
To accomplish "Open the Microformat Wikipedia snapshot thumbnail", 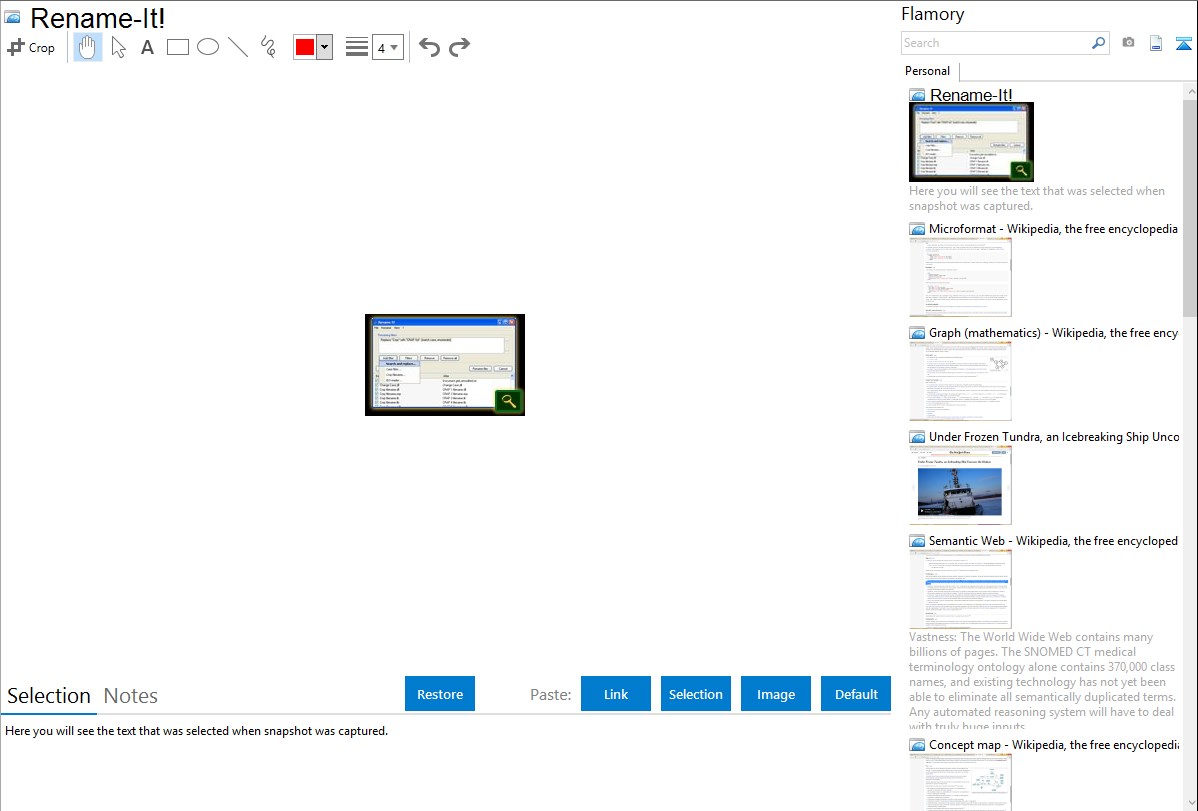I will click(x=960, y=277).
